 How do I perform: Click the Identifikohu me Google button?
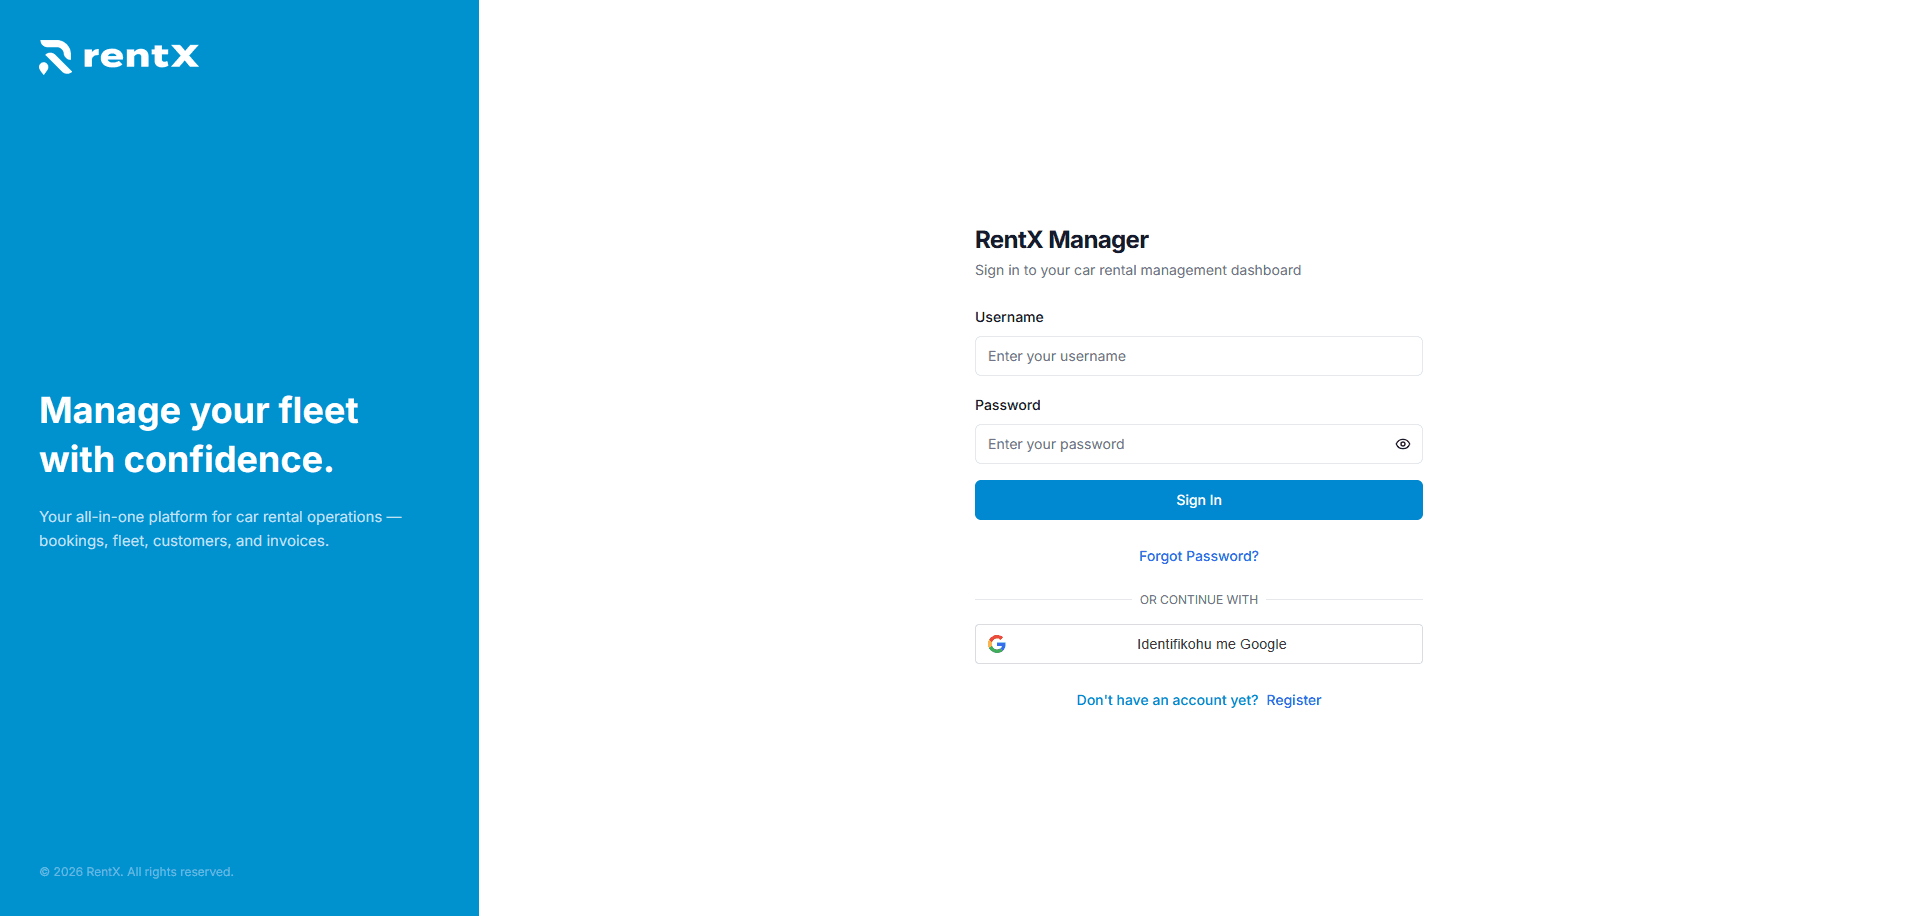tap(1198, 644)
